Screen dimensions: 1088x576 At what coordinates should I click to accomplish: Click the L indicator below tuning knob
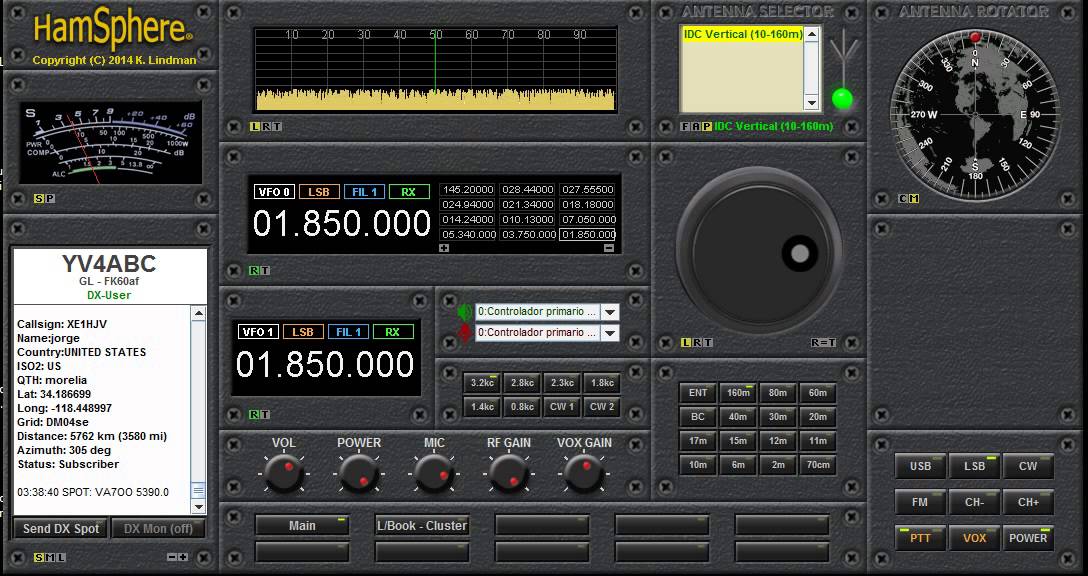click(686, 342)
